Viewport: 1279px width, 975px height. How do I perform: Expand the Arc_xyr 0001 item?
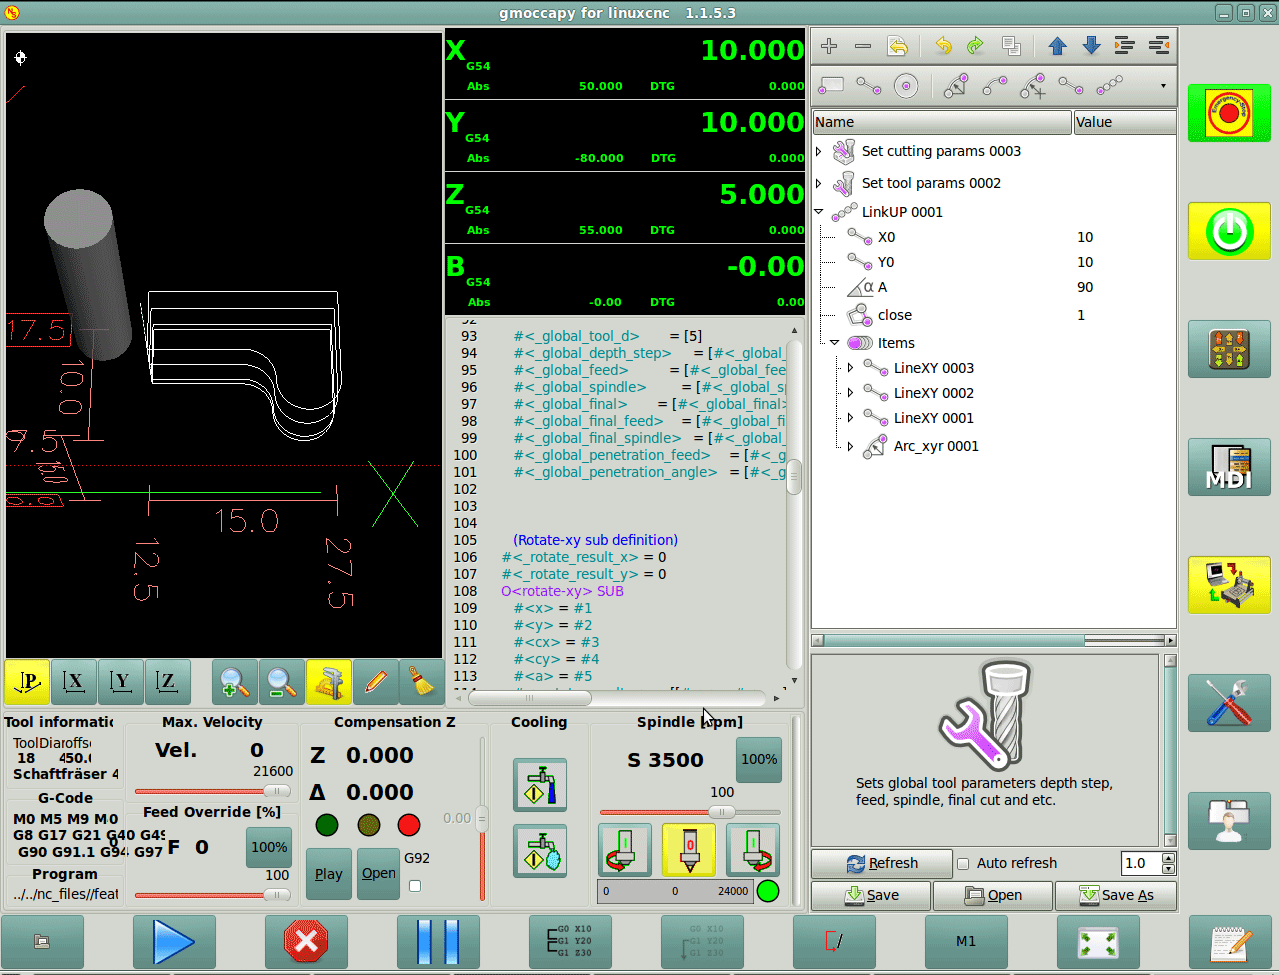click(x=851, y=447)
